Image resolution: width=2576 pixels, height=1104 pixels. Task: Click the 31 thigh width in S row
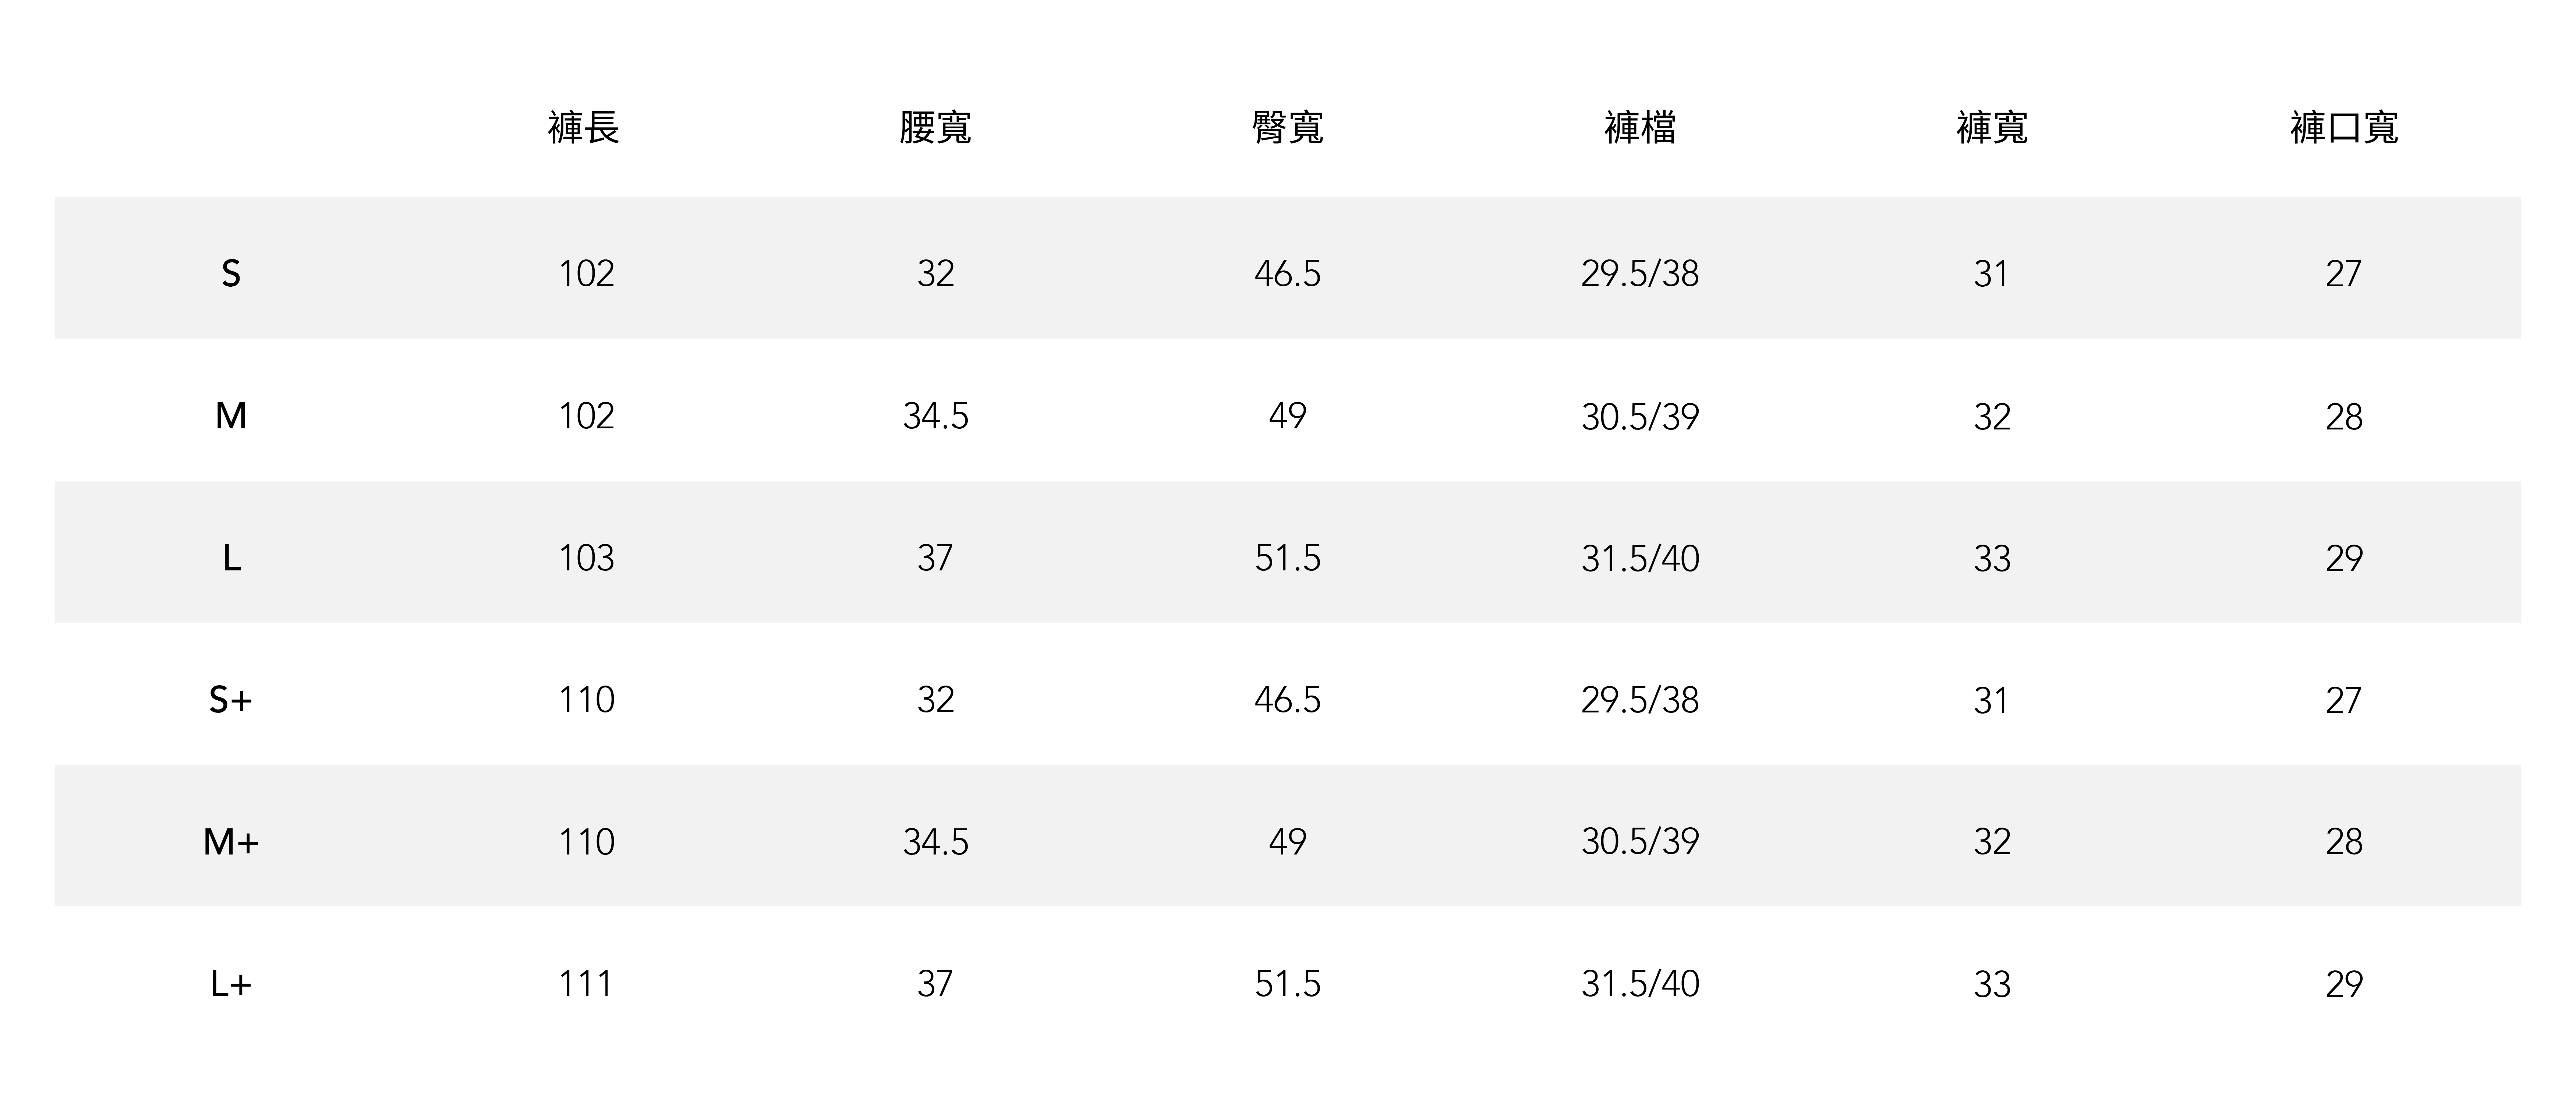[x=1991, y=273]
